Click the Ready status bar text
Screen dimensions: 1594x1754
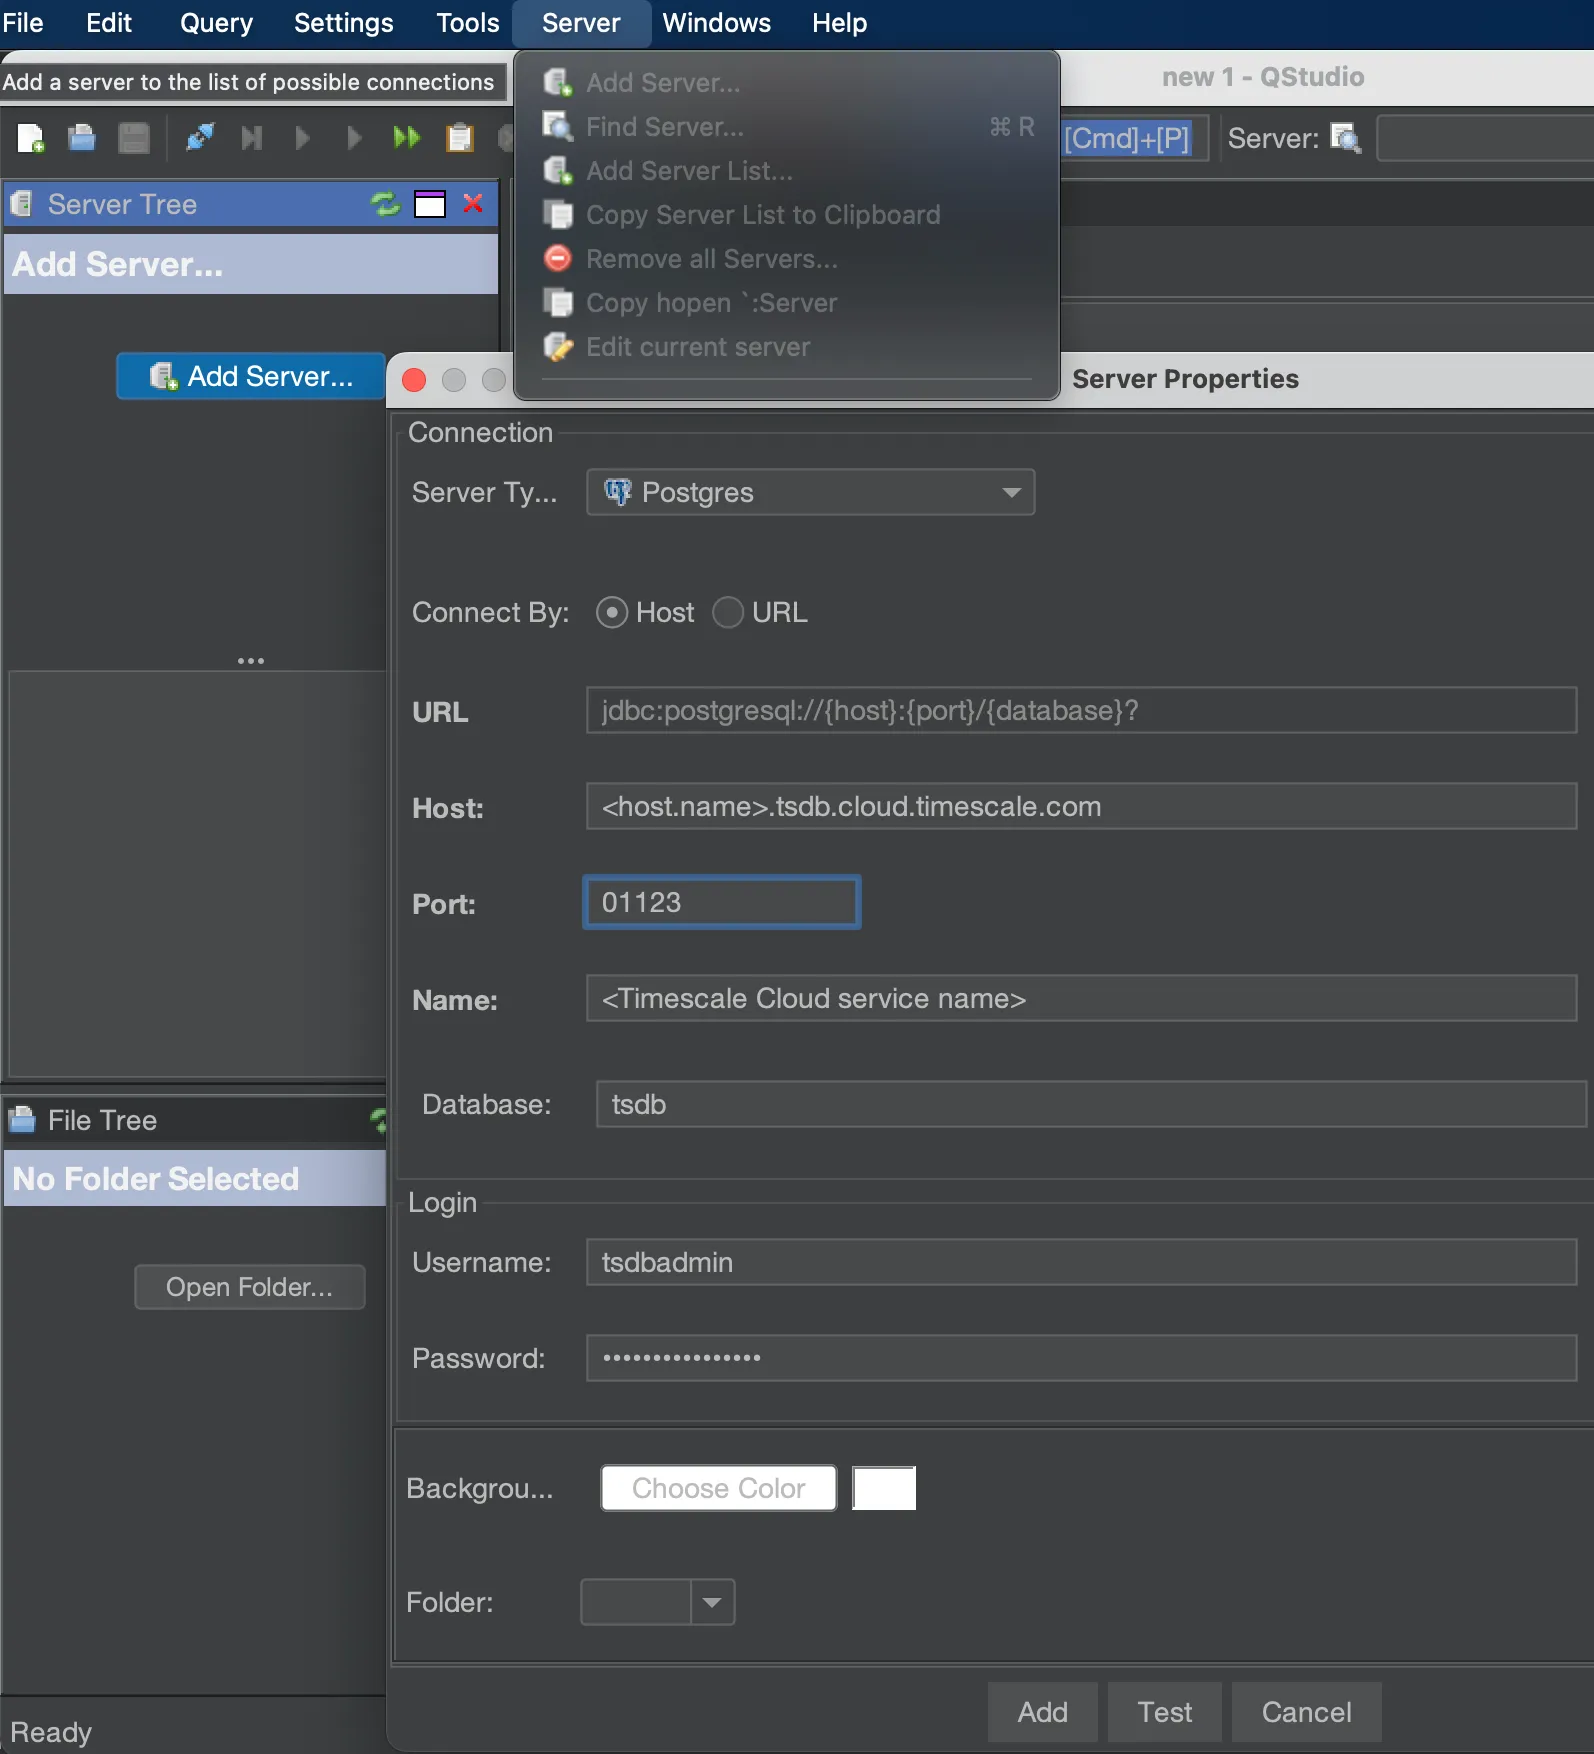click(51, 1732)
